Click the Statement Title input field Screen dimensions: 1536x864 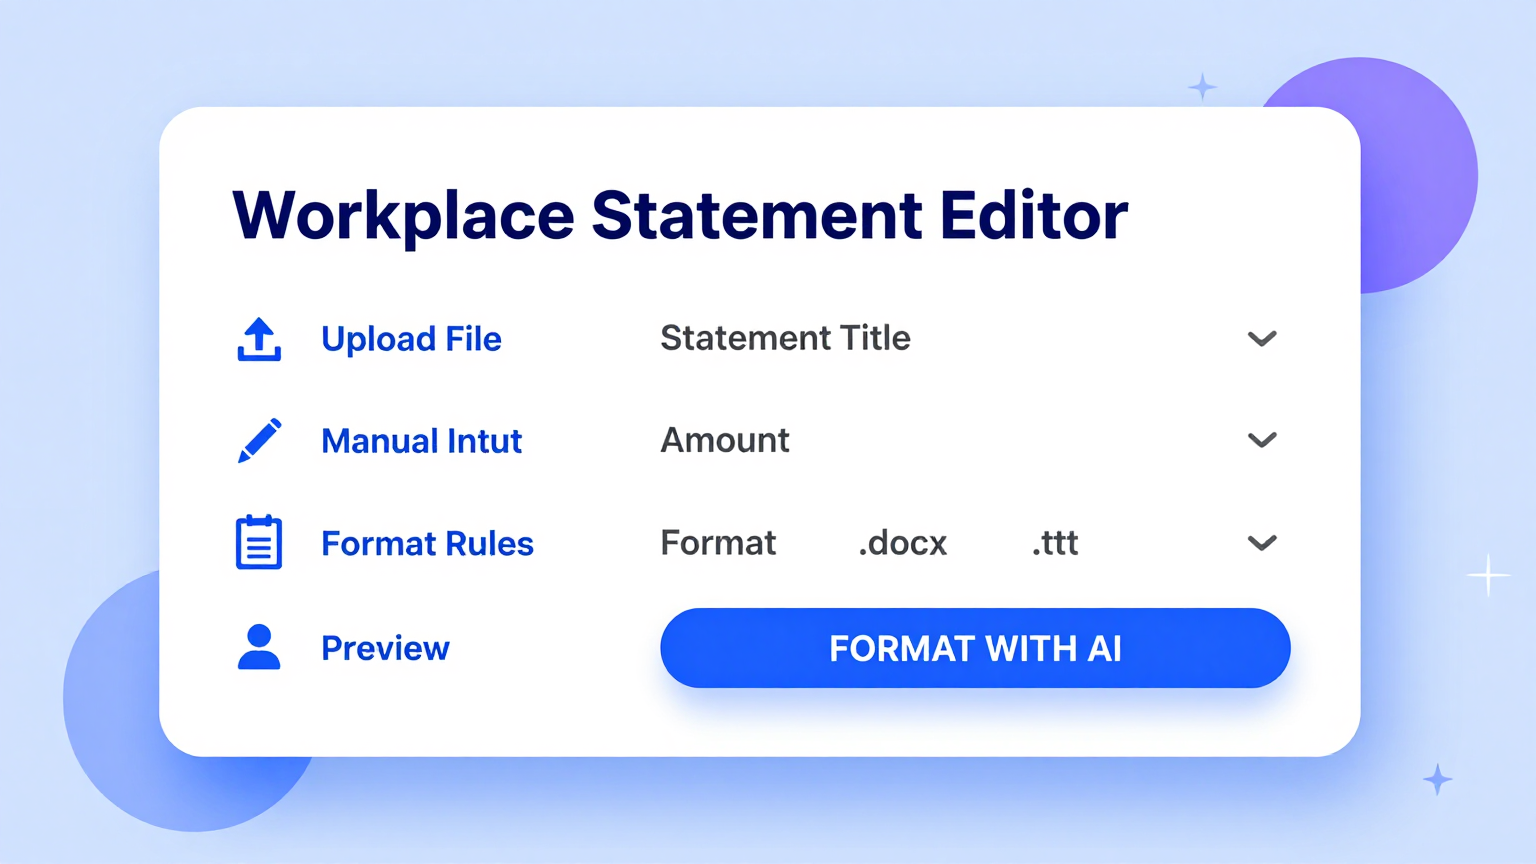pyautogui.click(x=785, y=338)
